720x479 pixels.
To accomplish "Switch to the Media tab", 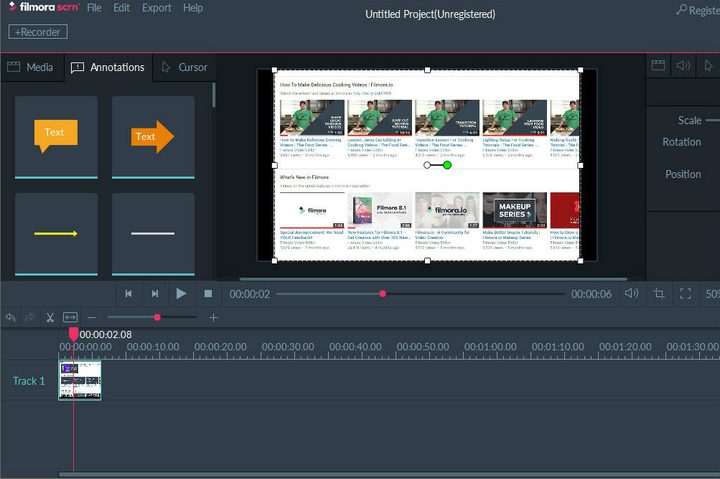I will tap(31, 68).
